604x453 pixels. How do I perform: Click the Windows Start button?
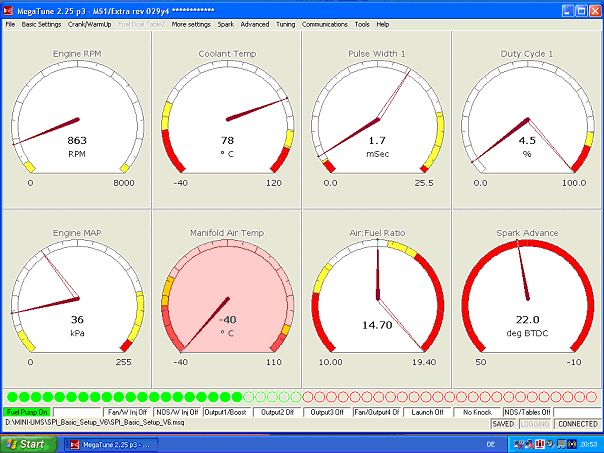tap(27, 443)
